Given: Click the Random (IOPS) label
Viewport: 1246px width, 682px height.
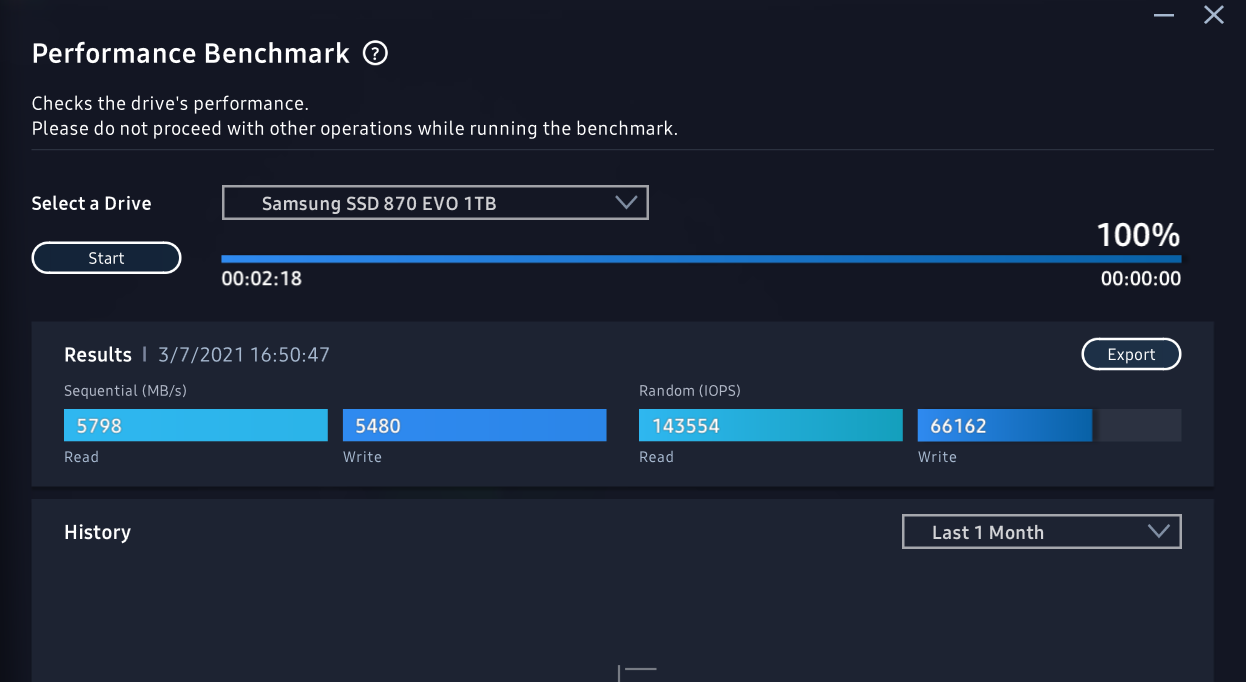Looking at the screenshot, I should [689, 391].
